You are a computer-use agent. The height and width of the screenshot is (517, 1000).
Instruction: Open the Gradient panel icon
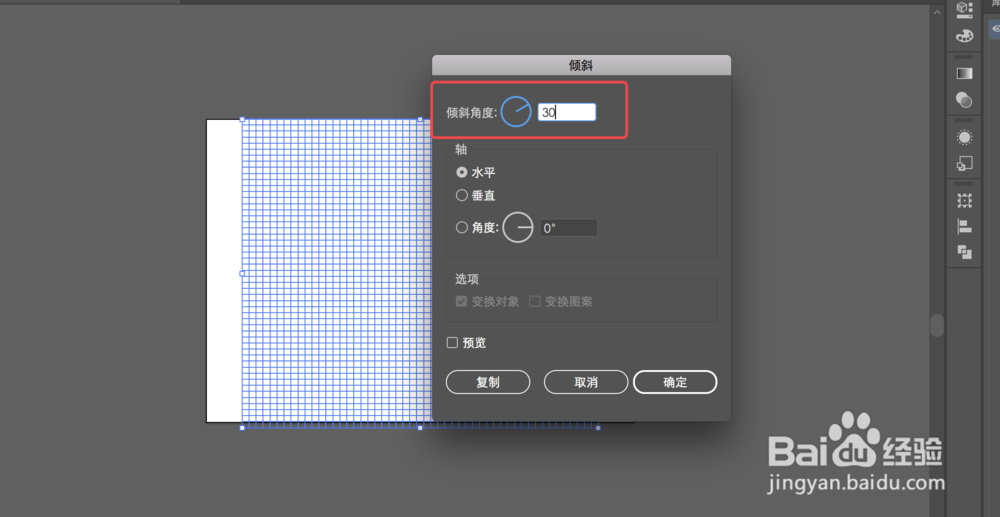[964, 73]
